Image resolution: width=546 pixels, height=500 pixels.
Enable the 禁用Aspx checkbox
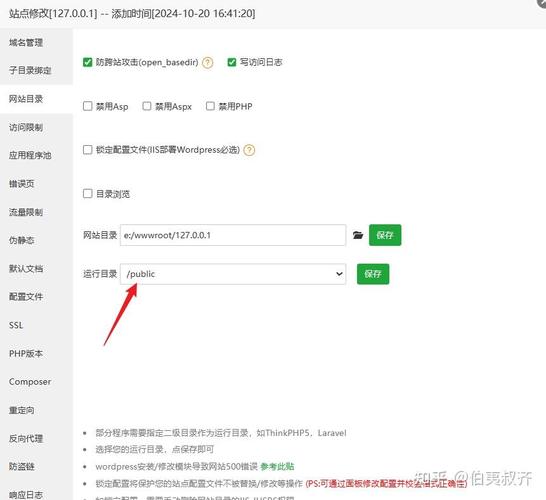click(x=147, y=106)
